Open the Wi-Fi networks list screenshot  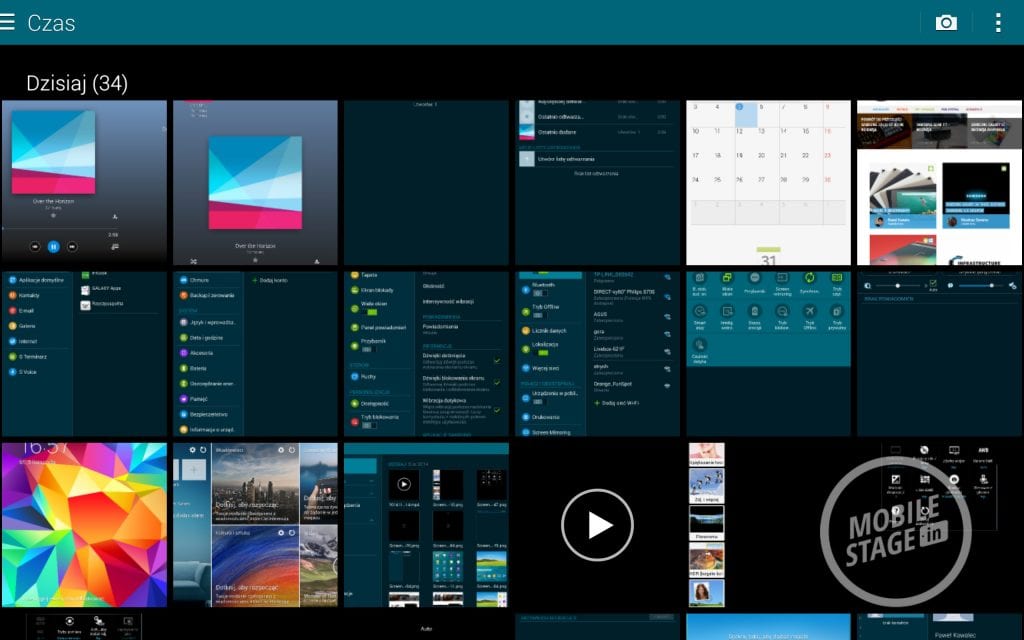pyautogui.click(x=597, y=353)
